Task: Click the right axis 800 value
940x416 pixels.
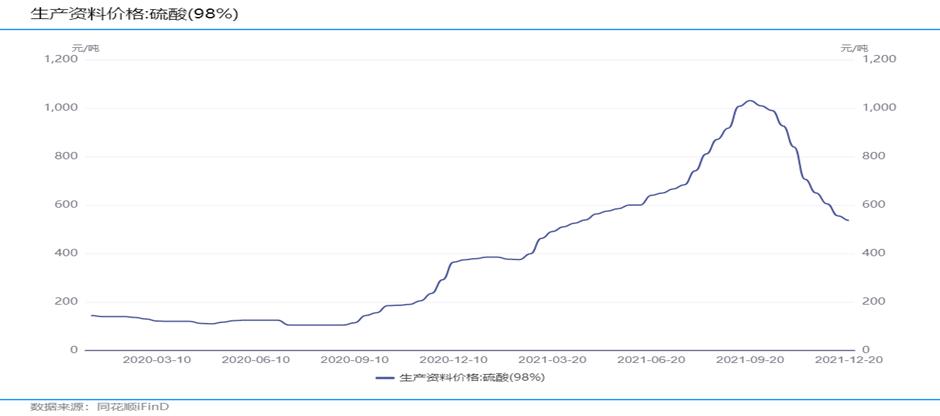Action: 873,156
